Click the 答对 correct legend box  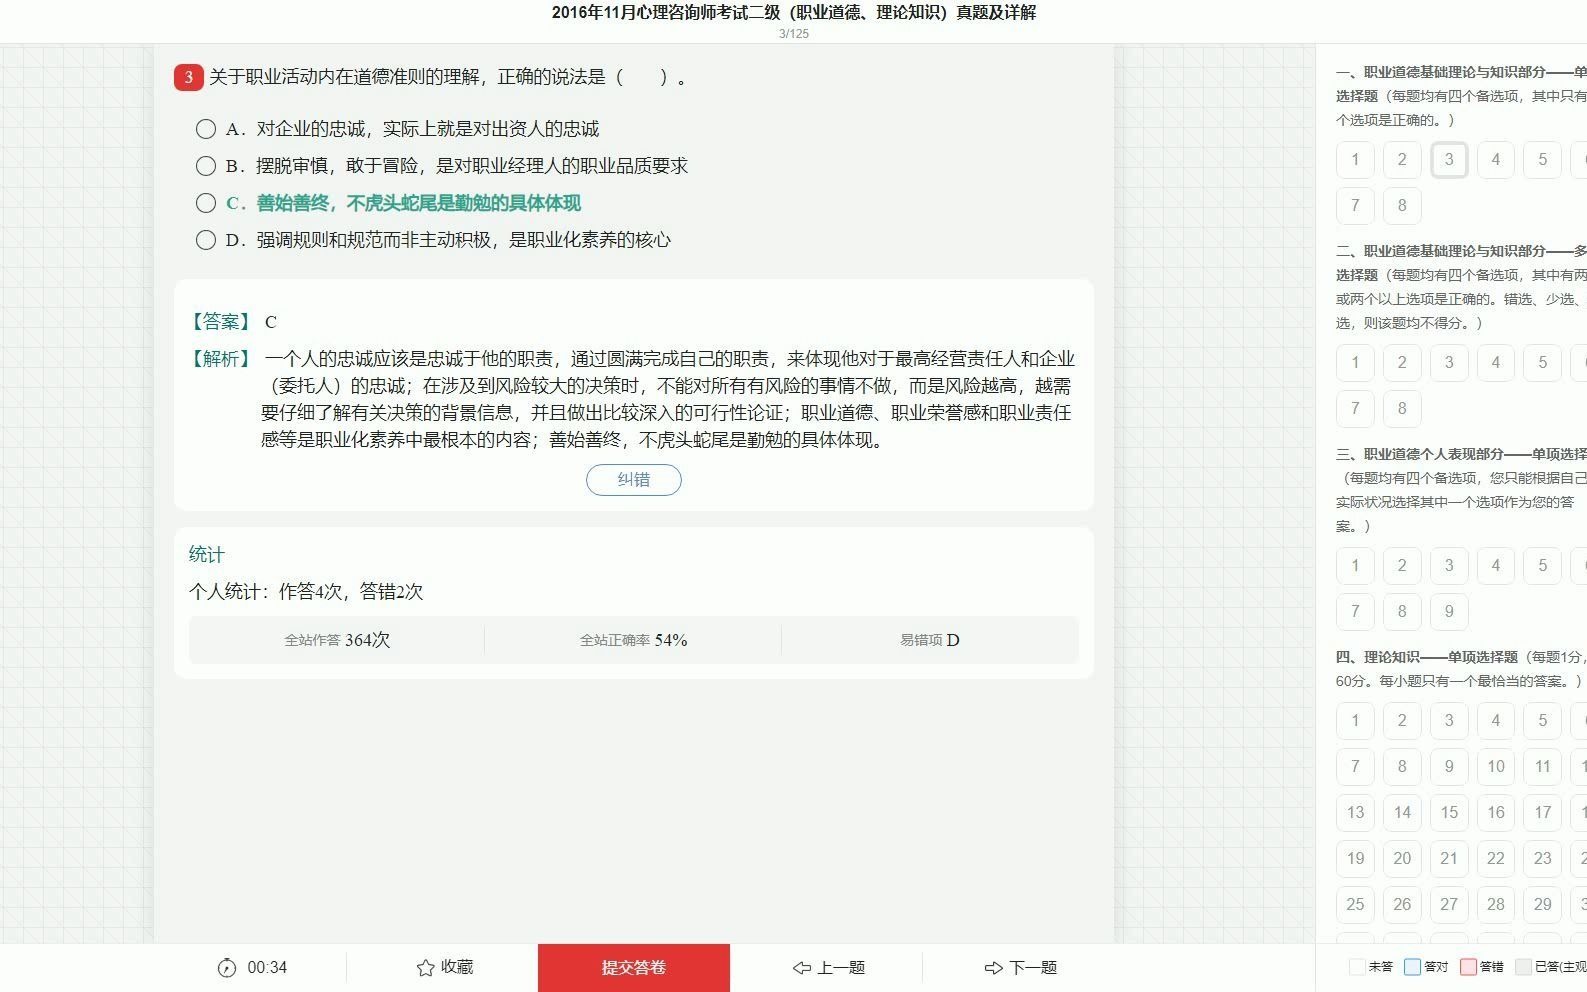(x=1412, y=967)
